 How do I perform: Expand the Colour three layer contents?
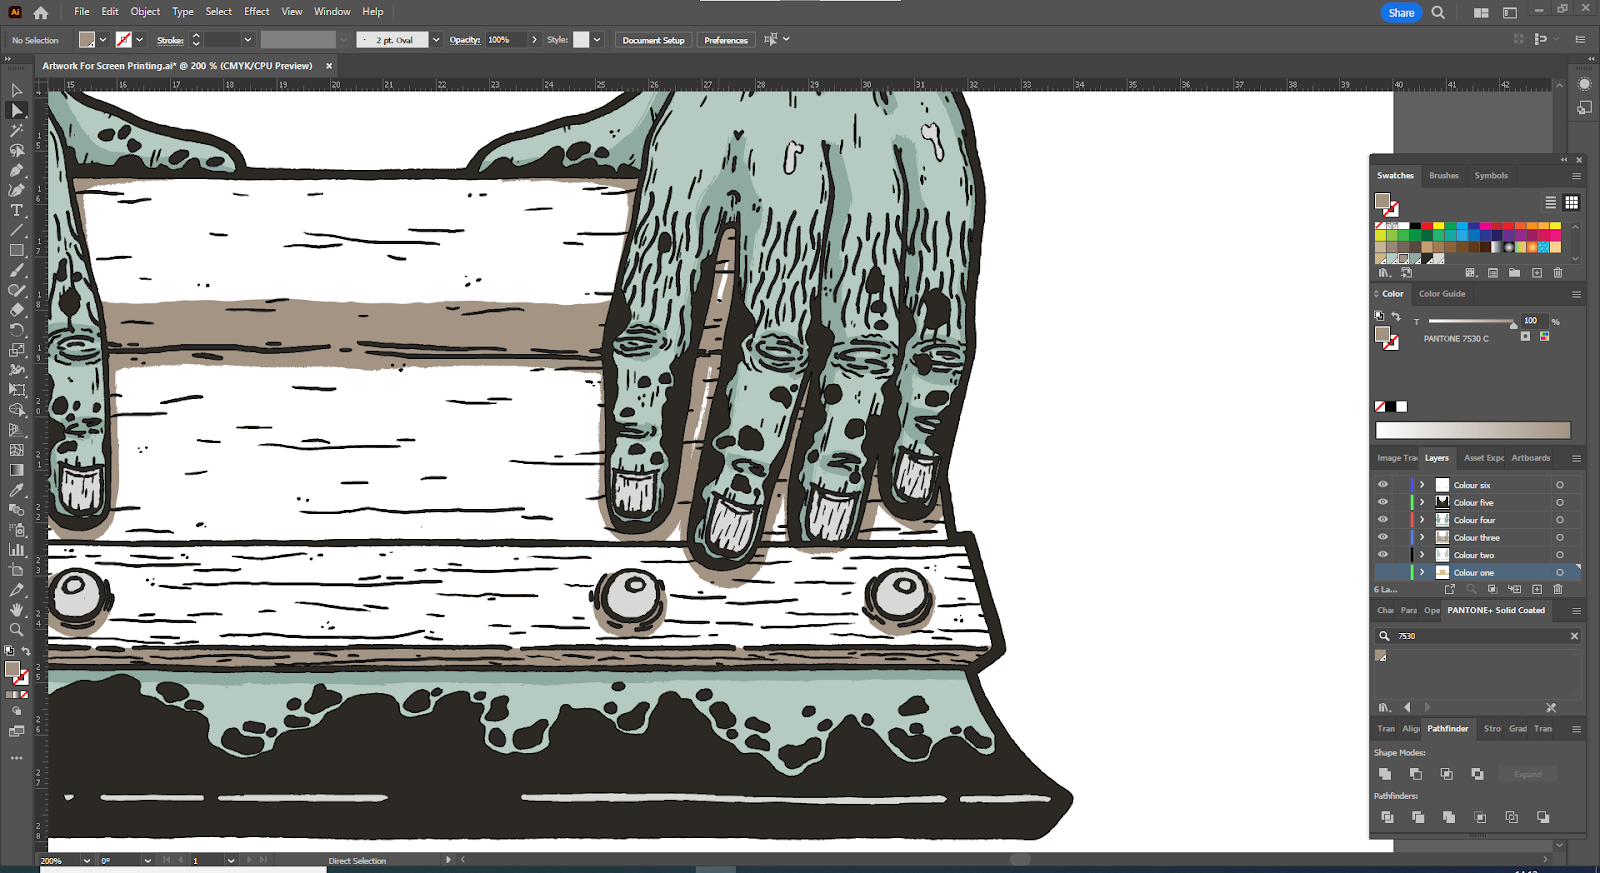tap(1422, 538)
